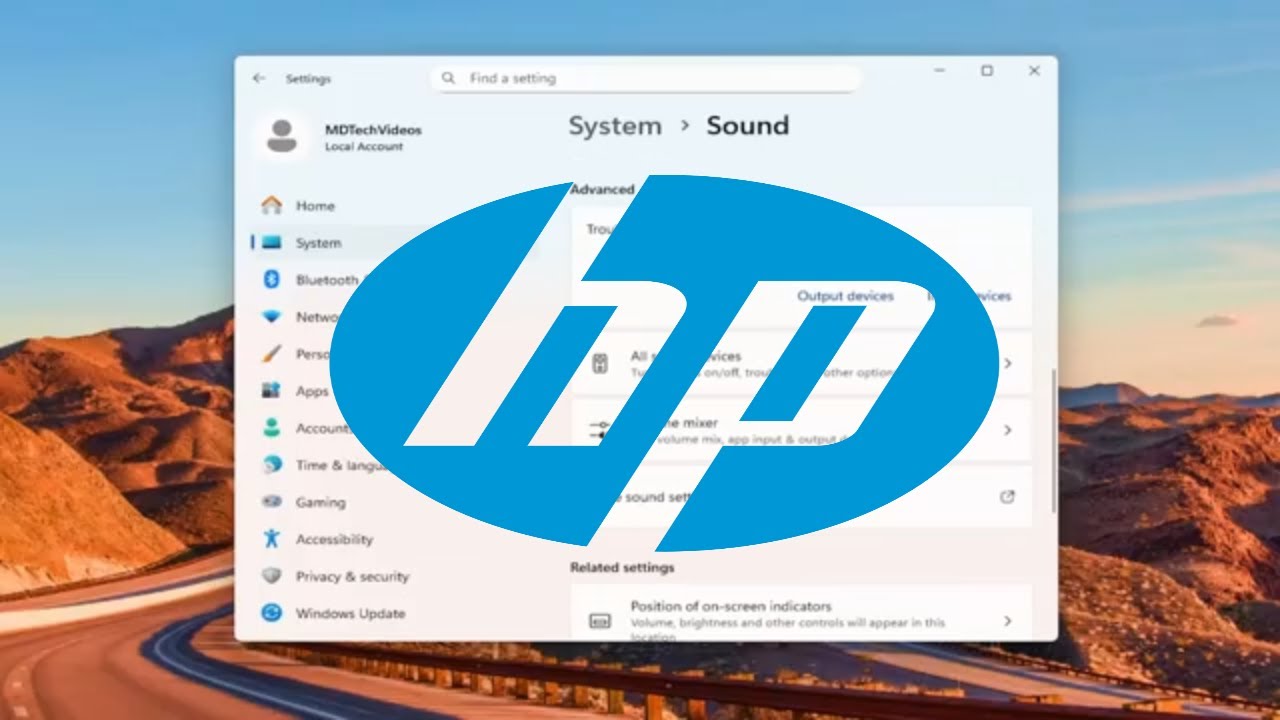Viewport: 1280px width, 720px height.
Task: Click the Windows Update icon
Action: 271,613
